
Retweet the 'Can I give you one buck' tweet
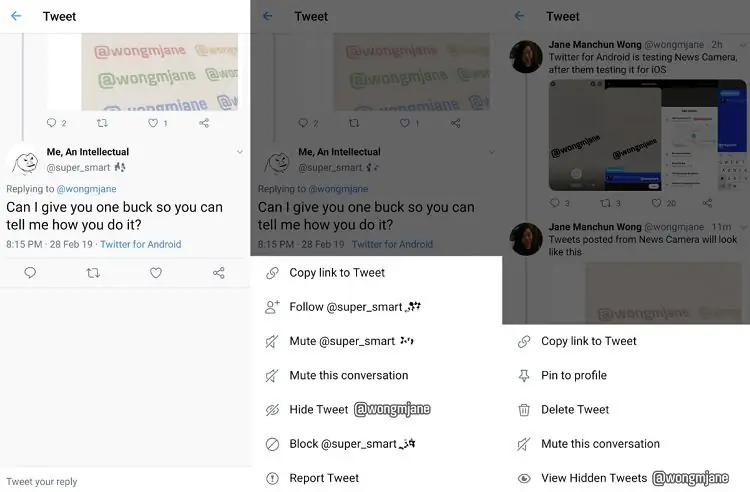point(93,273)
